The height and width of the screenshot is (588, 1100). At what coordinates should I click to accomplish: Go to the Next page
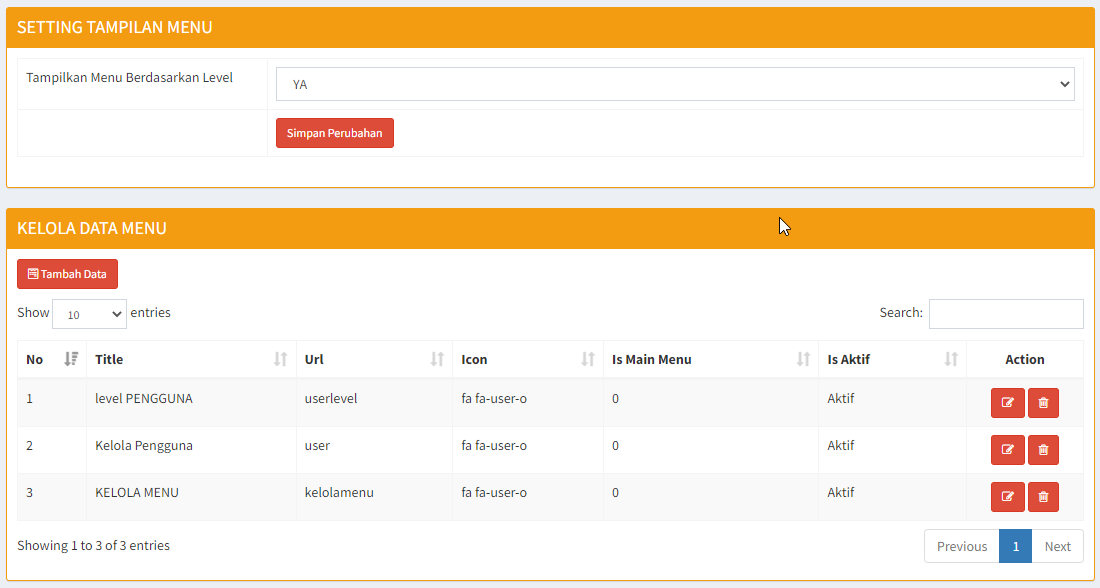(x=1057, y=546)
